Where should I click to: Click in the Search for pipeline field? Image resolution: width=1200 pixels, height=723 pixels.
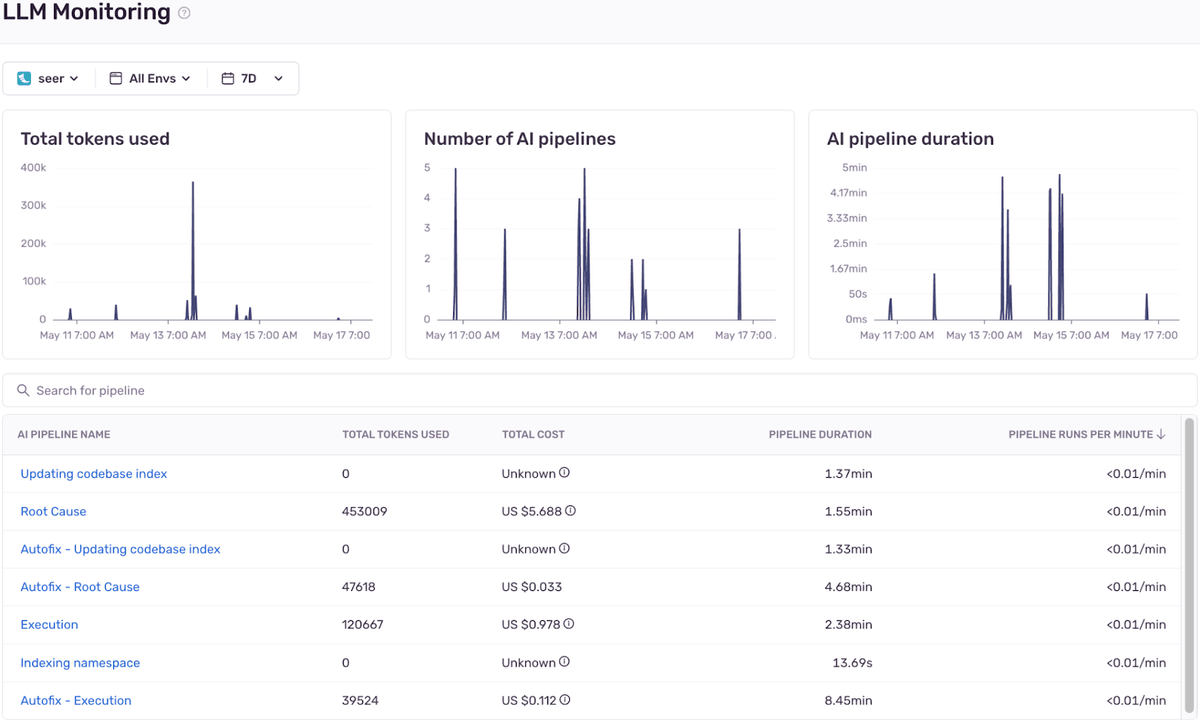[600, 391]
